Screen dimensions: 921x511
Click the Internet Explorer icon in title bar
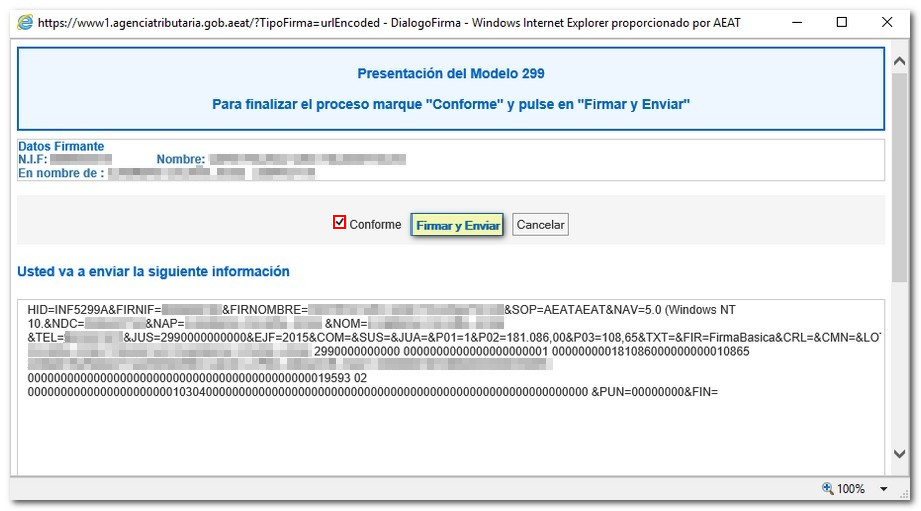pyautogui.click(x=24, y=22)
